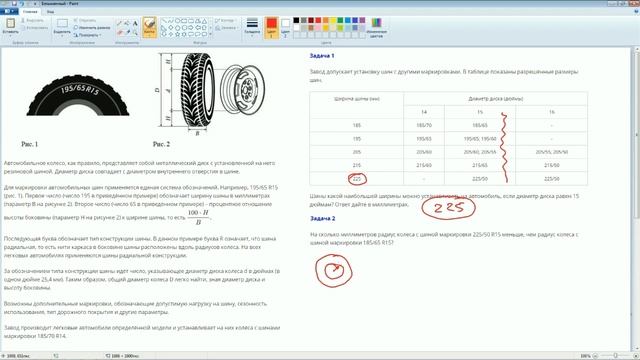Adjust the zoom slider in status bar

click(616, 356)
